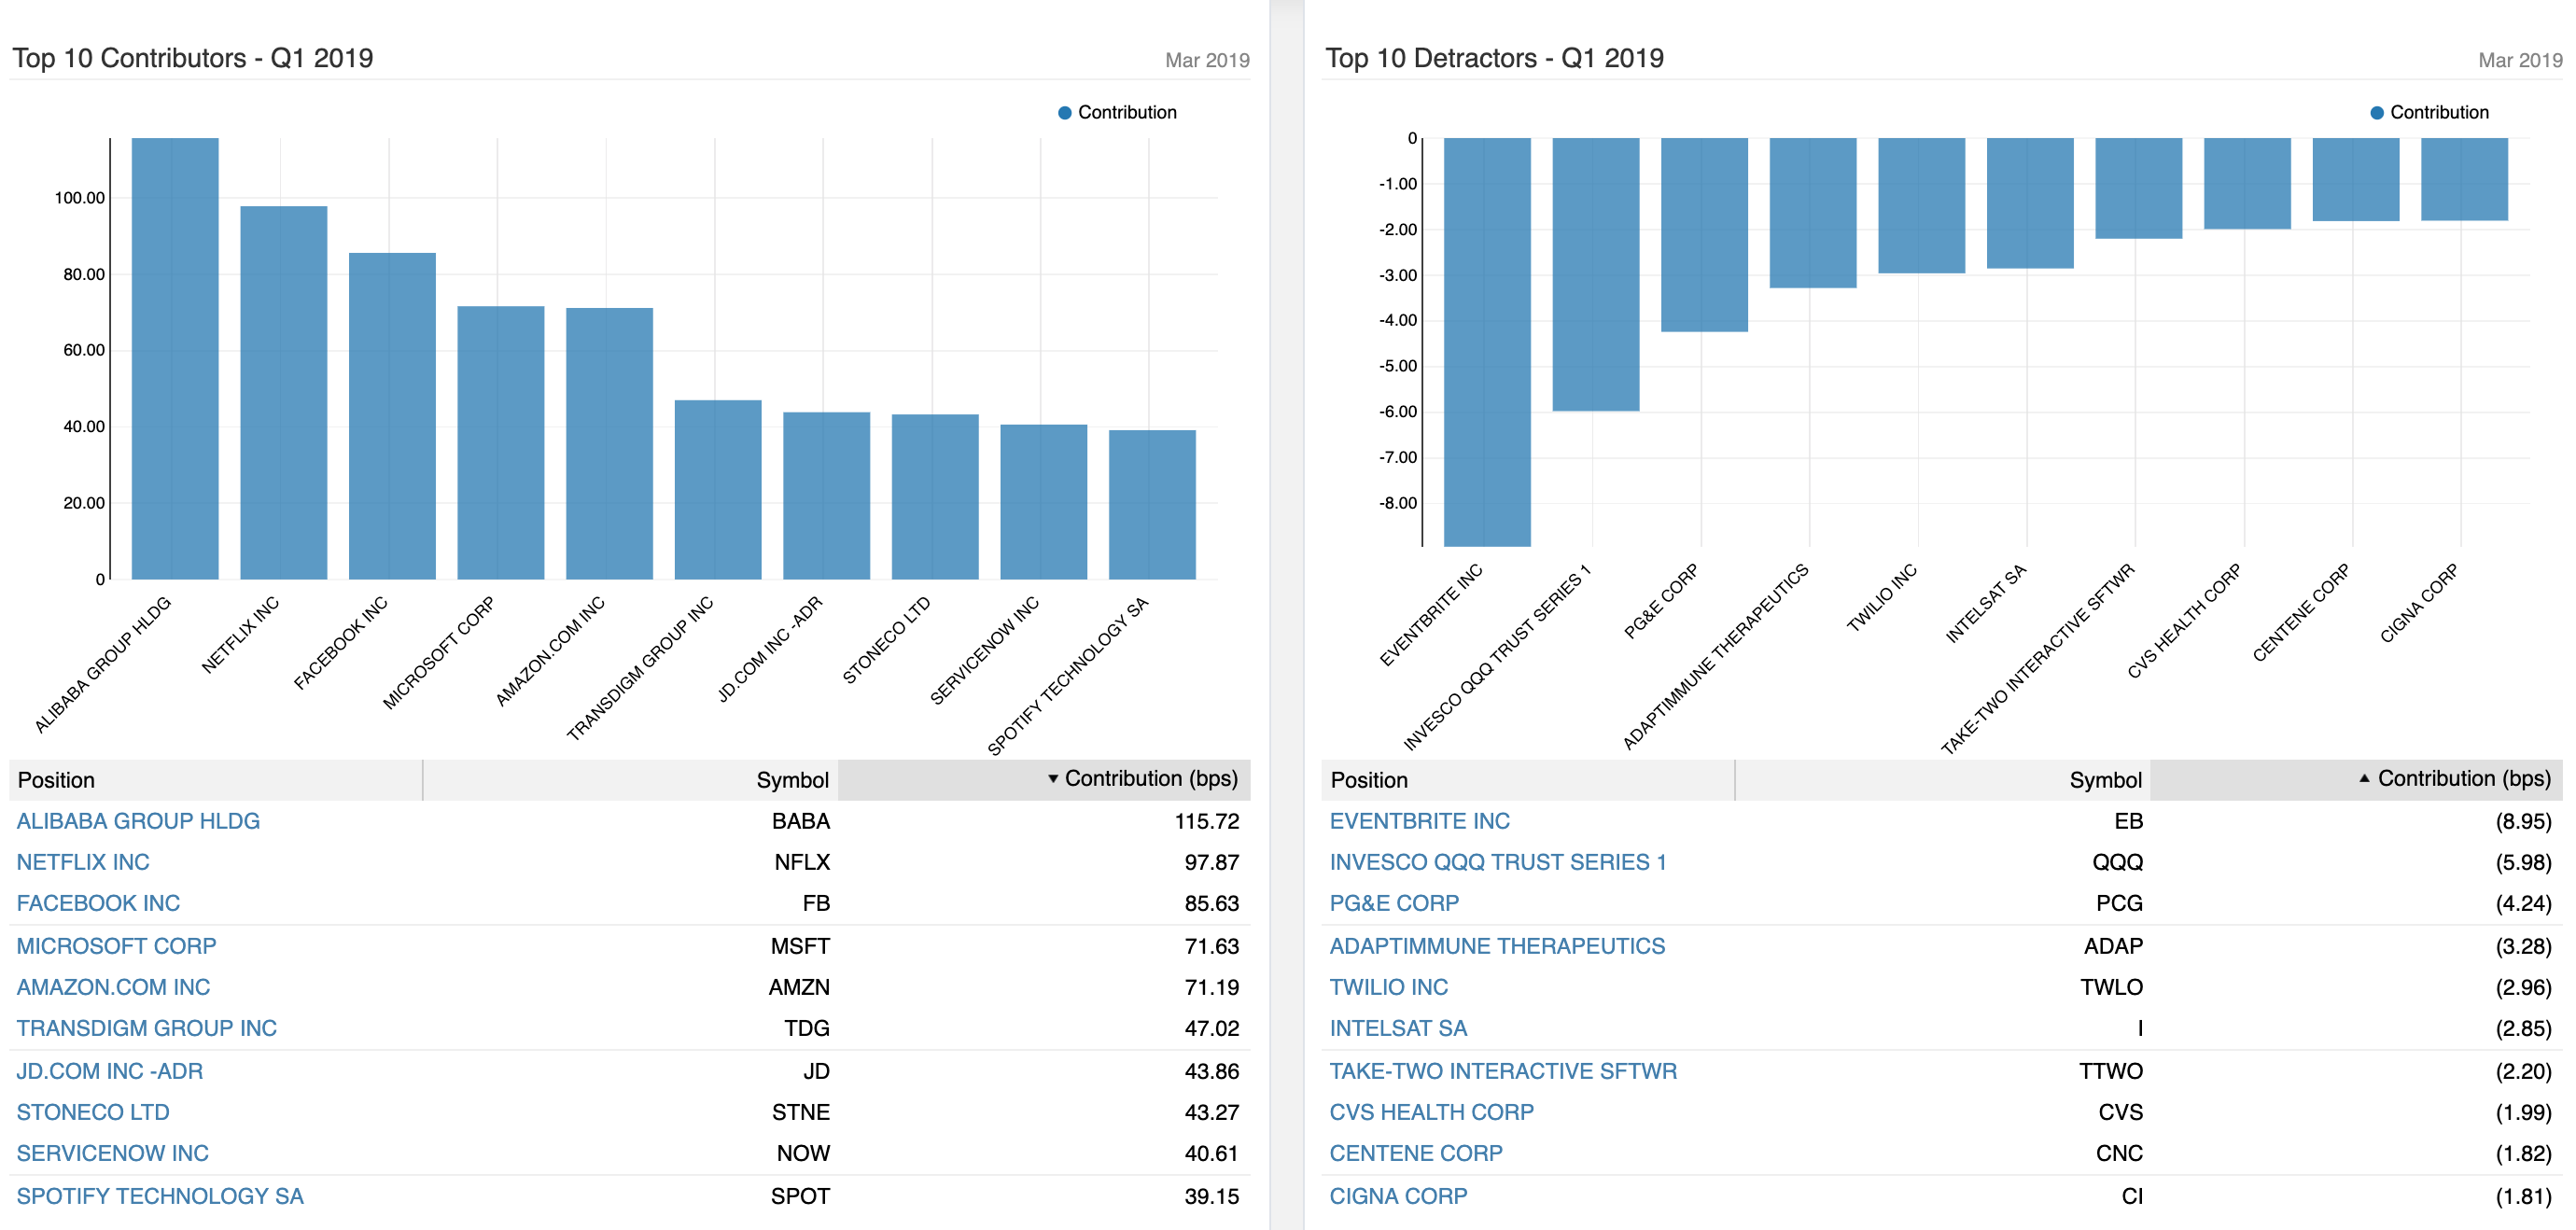Screen dimensions: 2576x1230
Task: Open the AMAZON.COM INC position link
Action: point(113,987)
